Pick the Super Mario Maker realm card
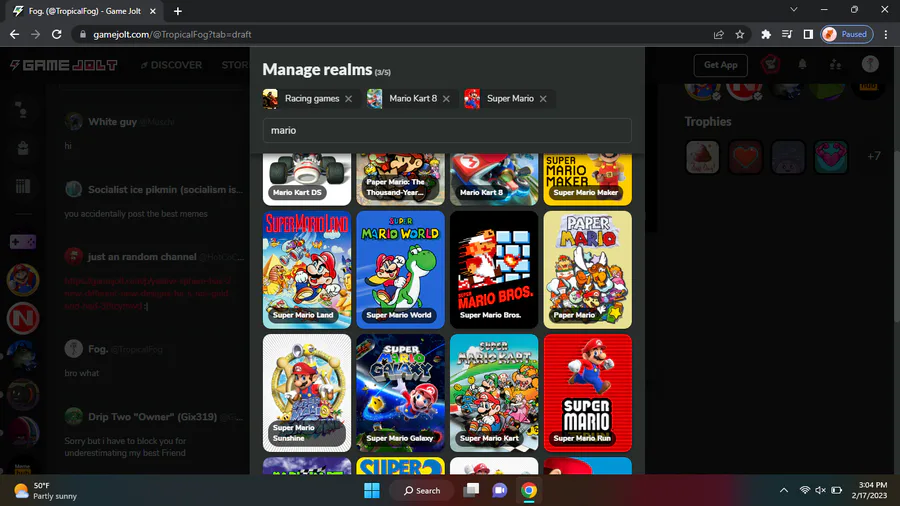This screenshot has height=506, width=900. [587, 179]
